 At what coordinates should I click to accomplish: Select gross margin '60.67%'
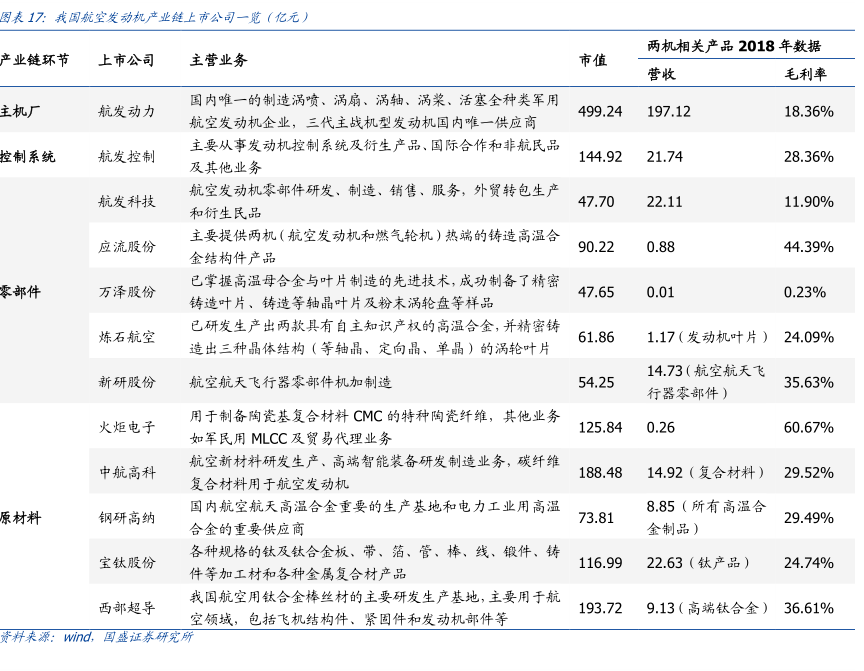pos(809,428)
